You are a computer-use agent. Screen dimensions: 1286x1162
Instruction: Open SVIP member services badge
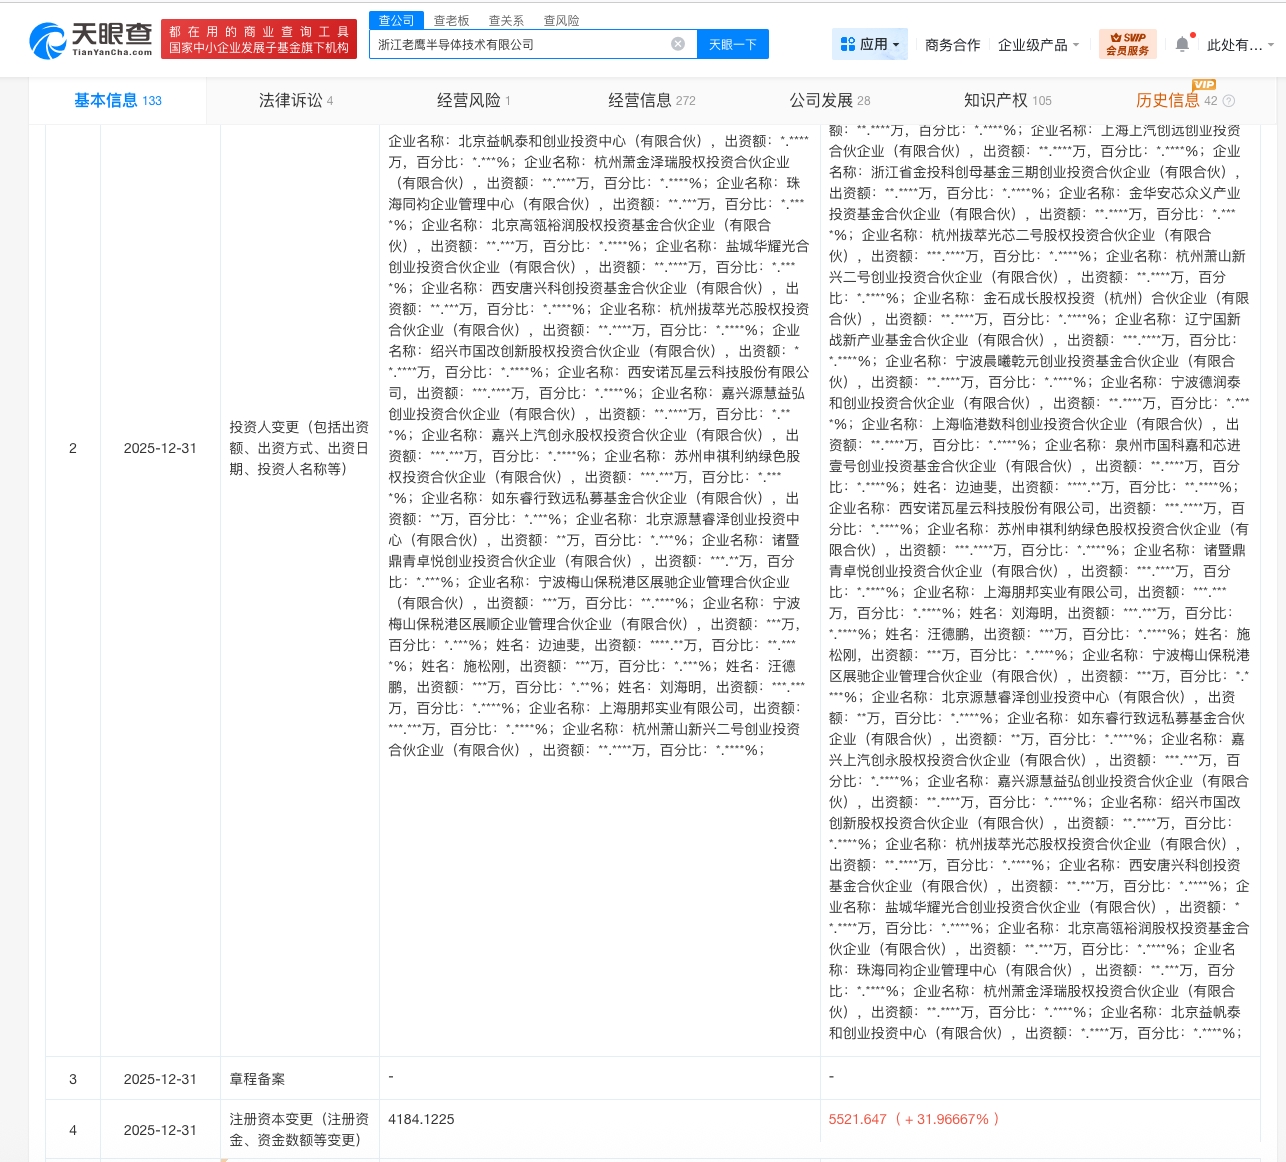pyautogui.click(x=1127, y=44)
